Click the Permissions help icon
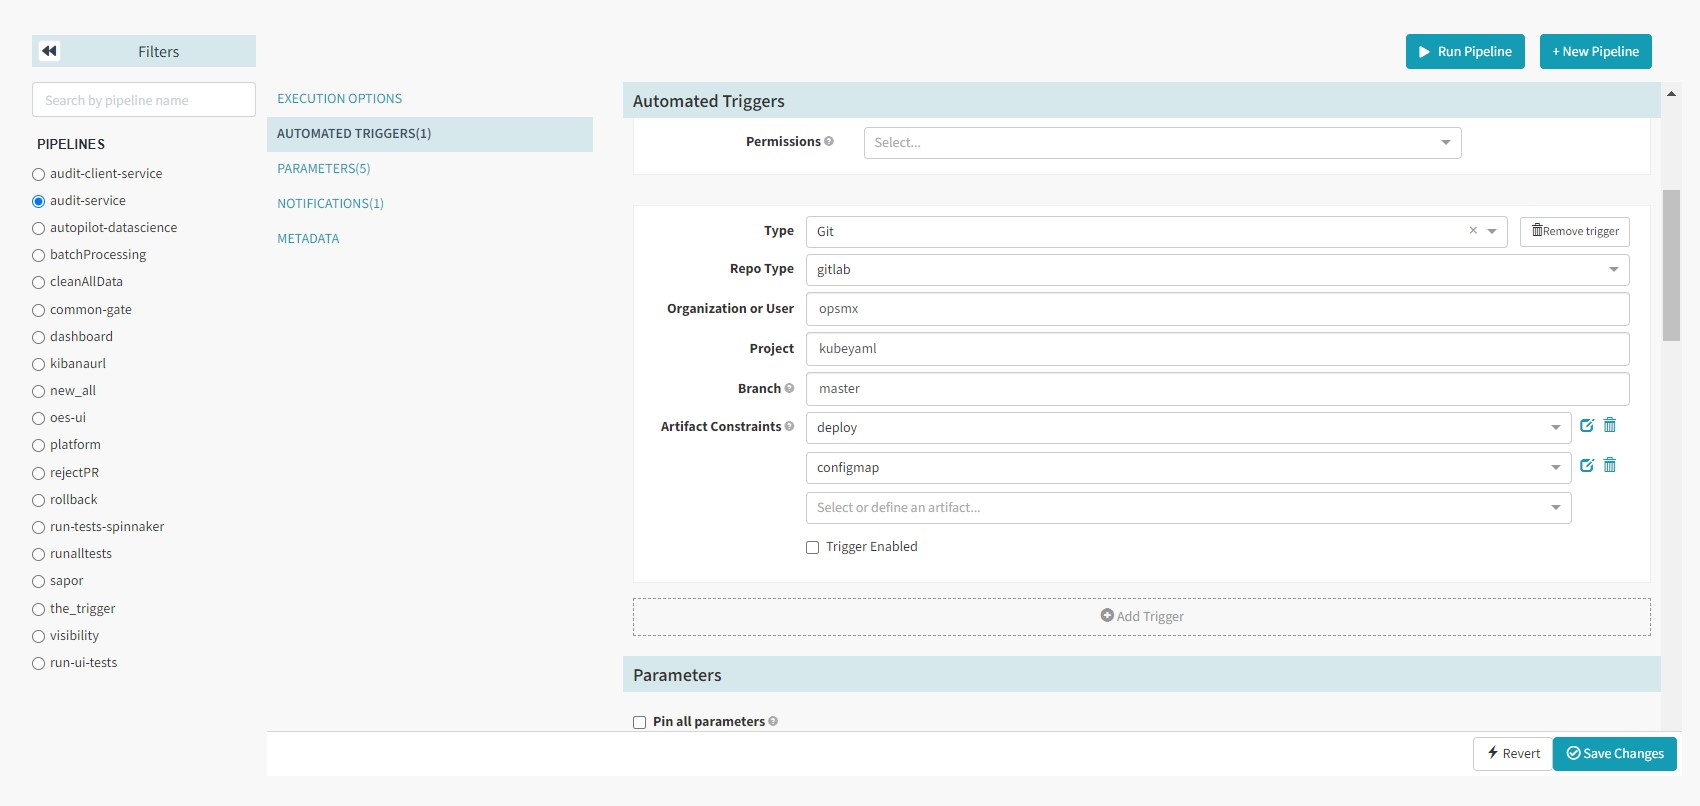The width and height of the screenshot is (1700, 806). coord(829,142)
